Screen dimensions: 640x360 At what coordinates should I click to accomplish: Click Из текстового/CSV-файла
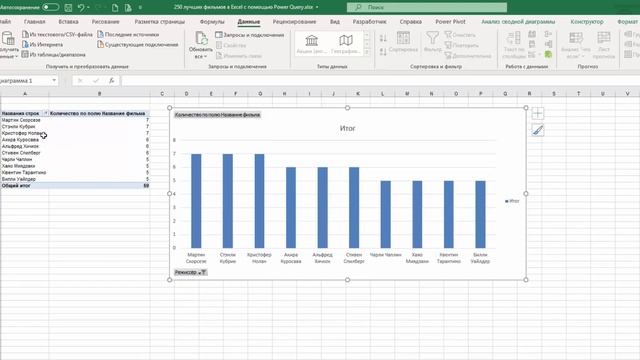tap(58, 35)
